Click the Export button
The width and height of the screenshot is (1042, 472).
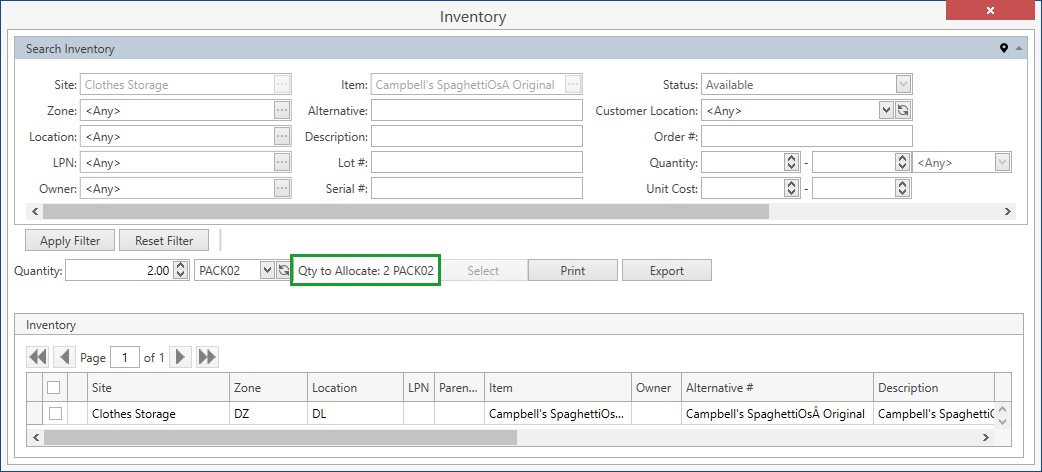[x=667, y=271]
